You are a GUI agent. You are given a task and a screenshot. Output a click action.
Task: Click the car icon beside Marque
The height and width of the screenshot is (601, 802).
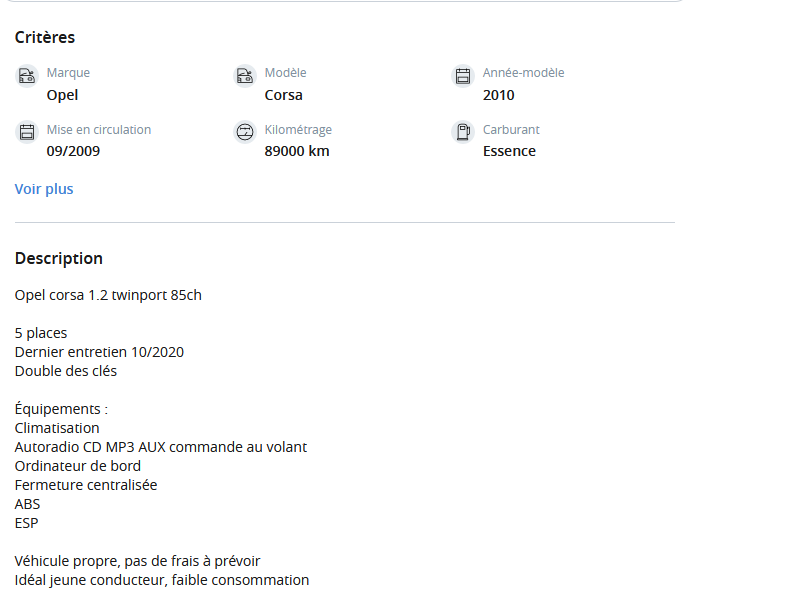click(27, 76)
